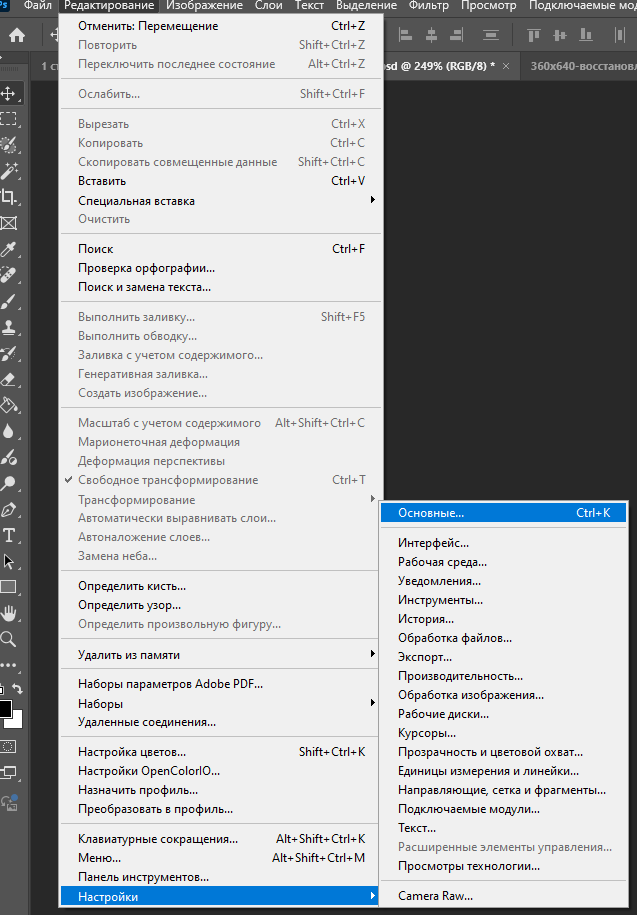Open Интерфейс preferences

[x=503, y=543]
